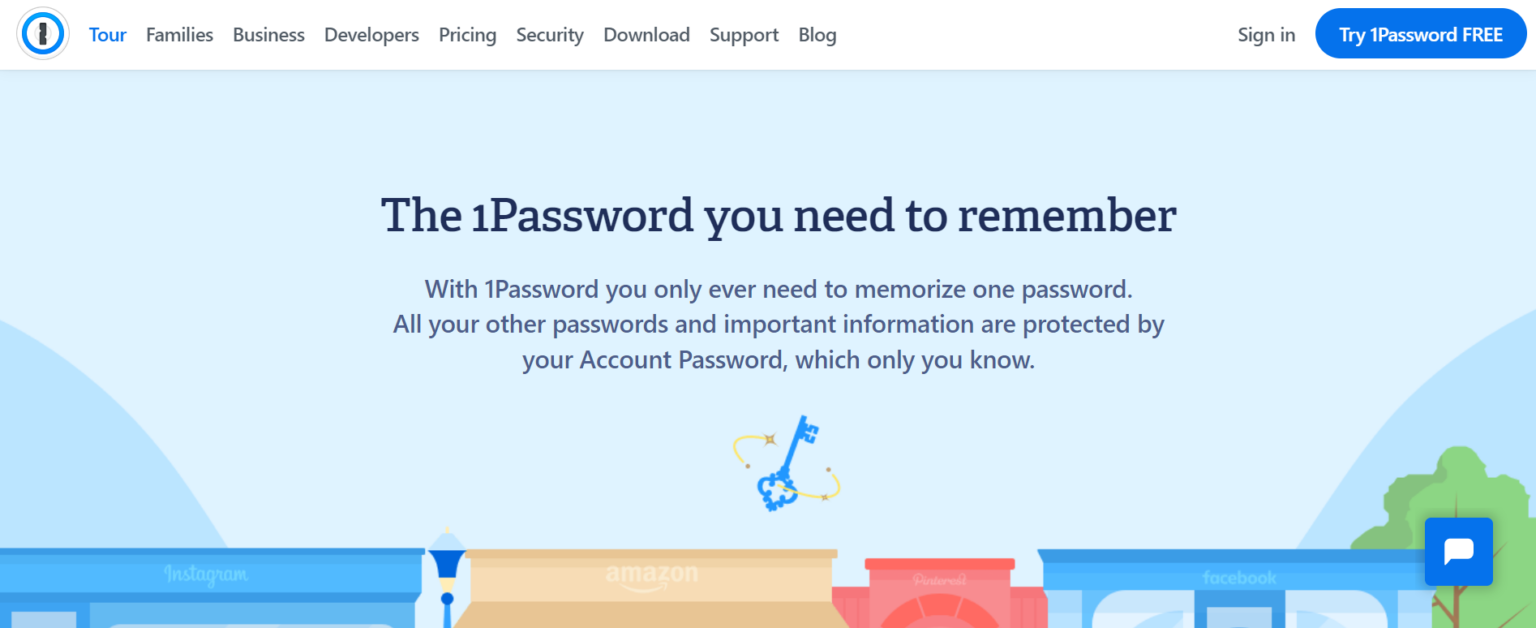Open the 1Password Blog
The width and height of the screenshot is (1536, 628).
pyautogui.click(x=817, y=34)
